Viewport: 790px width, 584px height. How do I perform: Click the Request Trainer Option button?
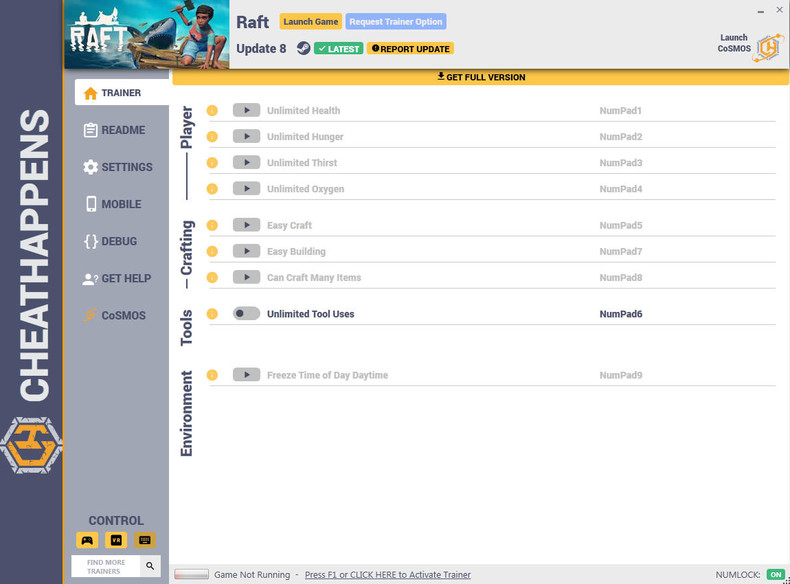coord(396,22)
